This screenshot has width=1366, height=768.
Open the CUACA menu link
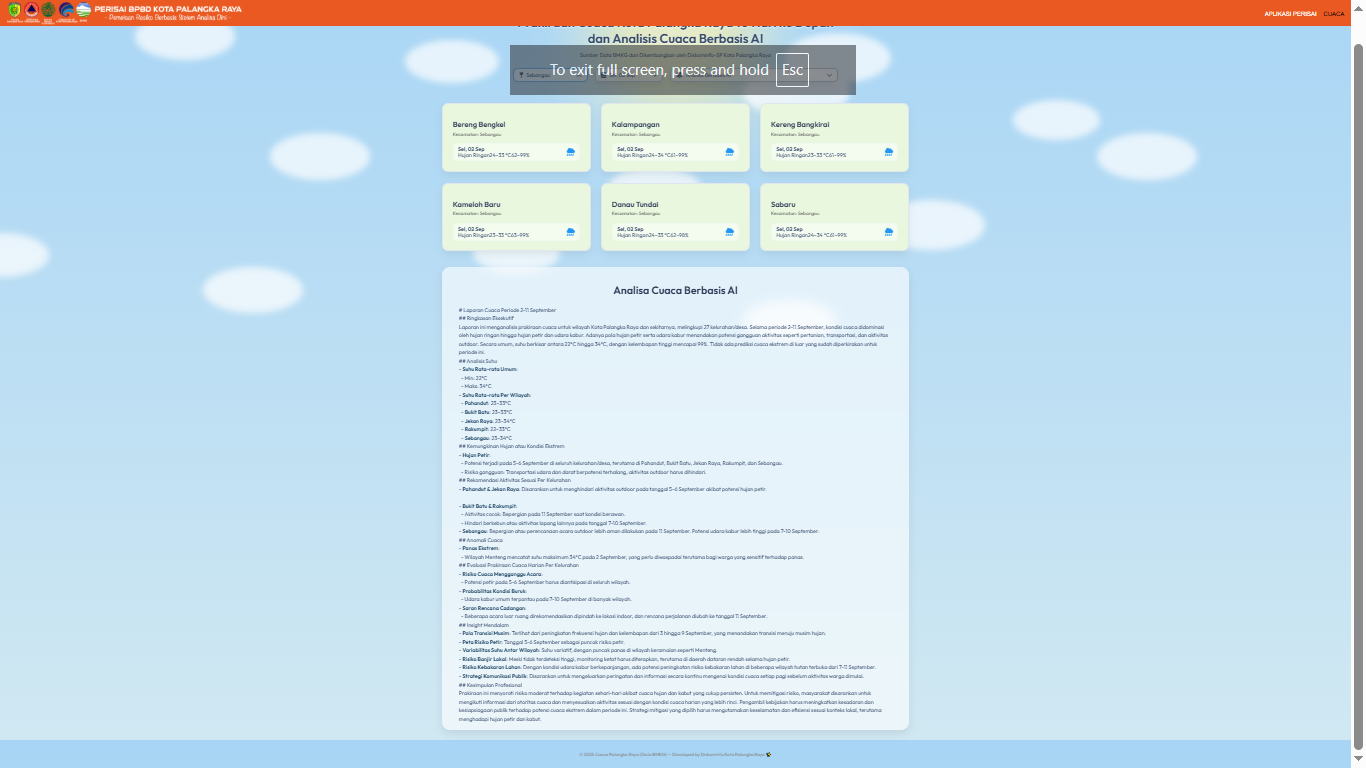[x=1334, y=14]
